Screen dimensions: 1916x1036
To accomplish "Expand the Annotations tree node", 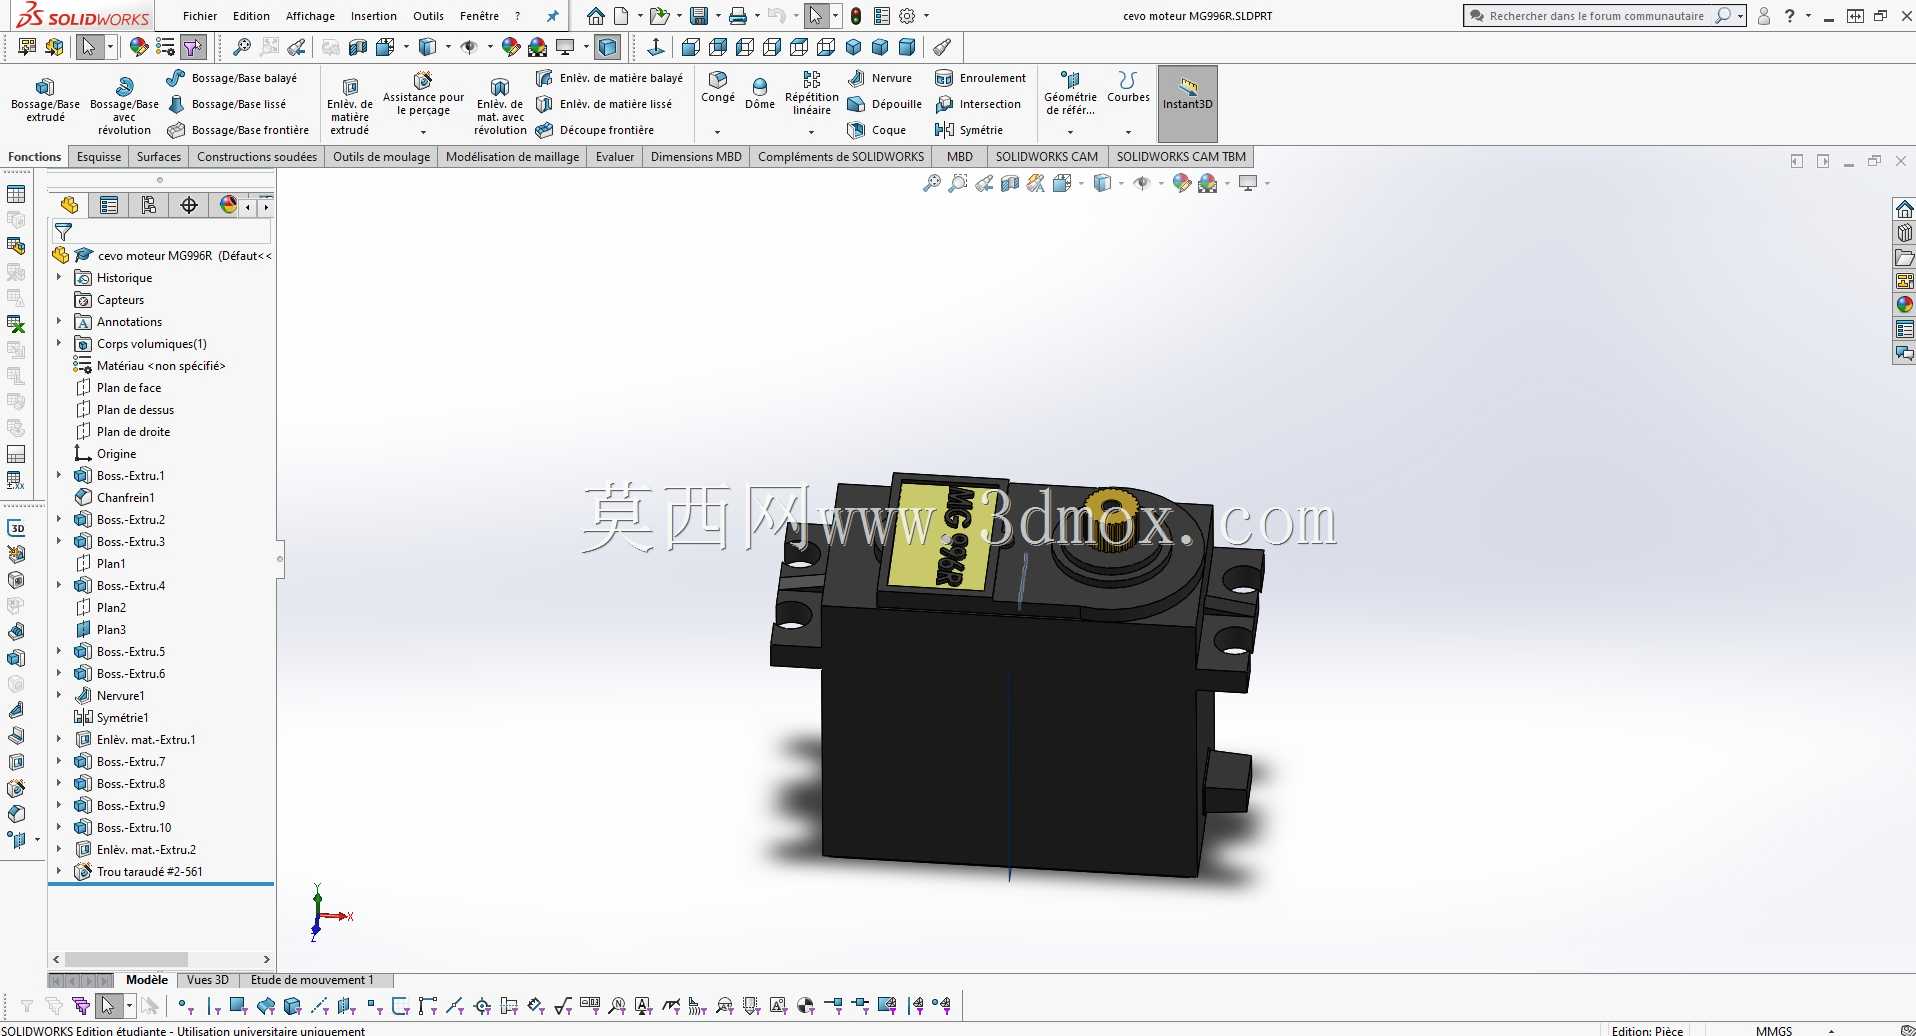I will (x=59, y=322).
